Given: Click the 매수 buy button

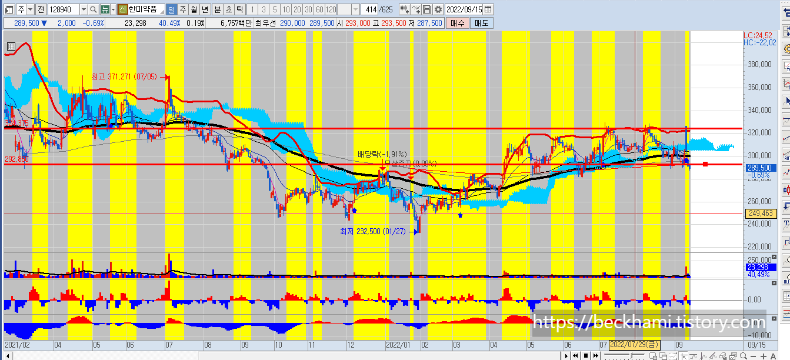Looking at the screenshot, I should (457, 23).
